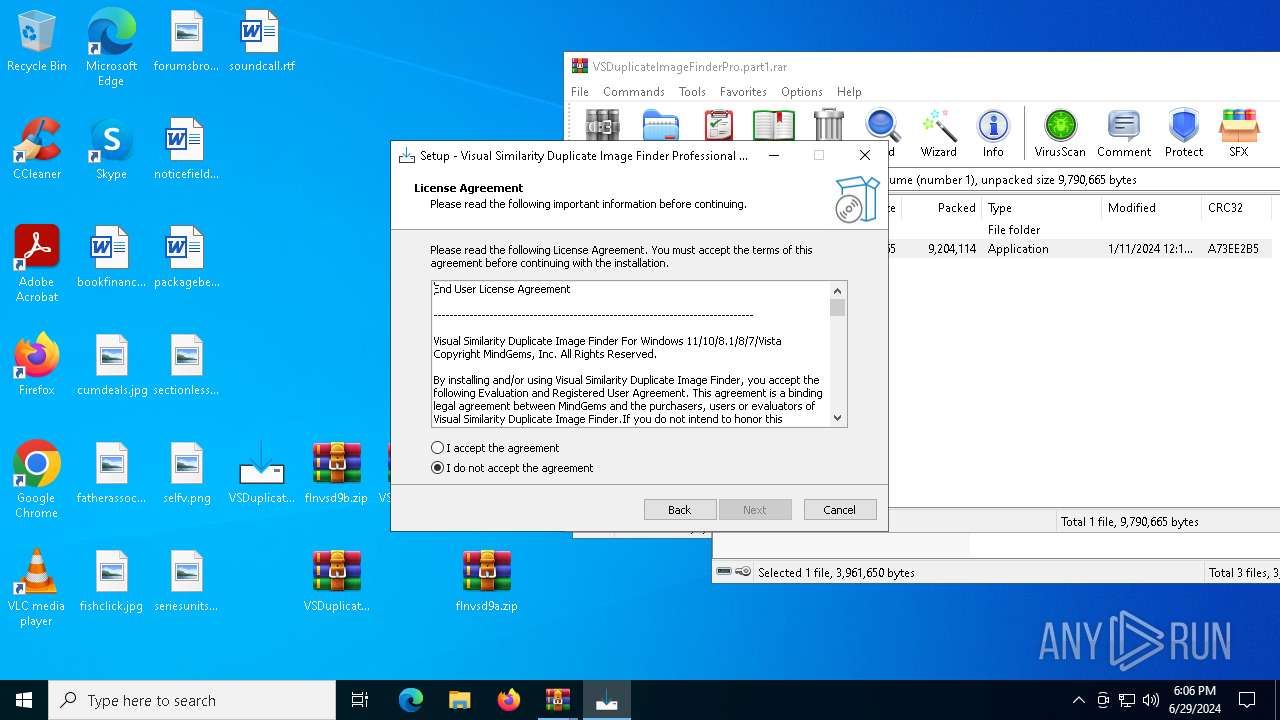Click taskbar search box
The width and height of the screenshot is (1280, 720).
[192, 700]
